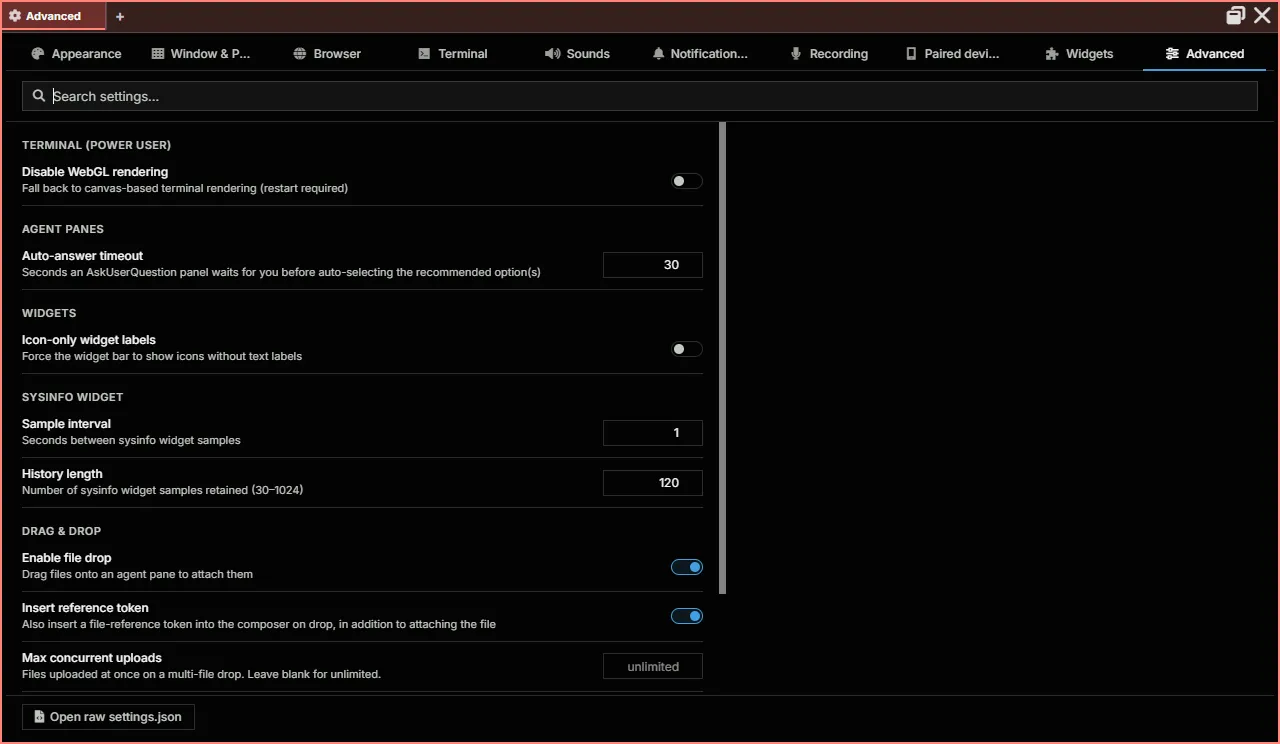Viewport: 1280px width, 744px height.
Task: Click the restore window icon in the title bar
Action: pos(1236,15)
